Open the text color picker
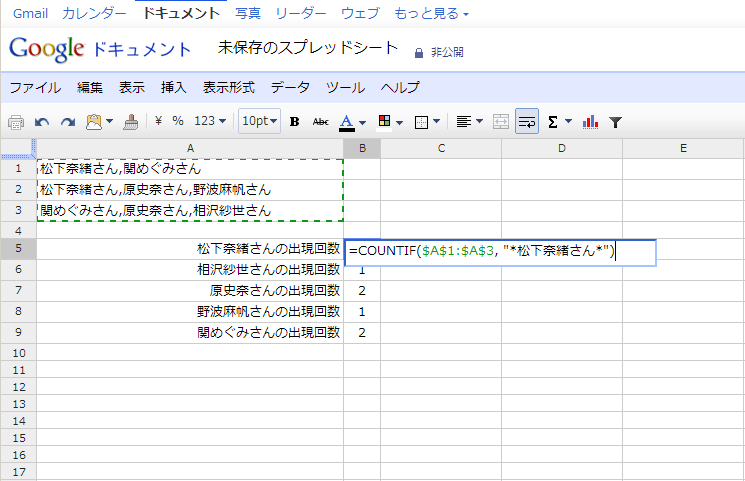This screenshot has height=481, width=745. coord(352,121)
